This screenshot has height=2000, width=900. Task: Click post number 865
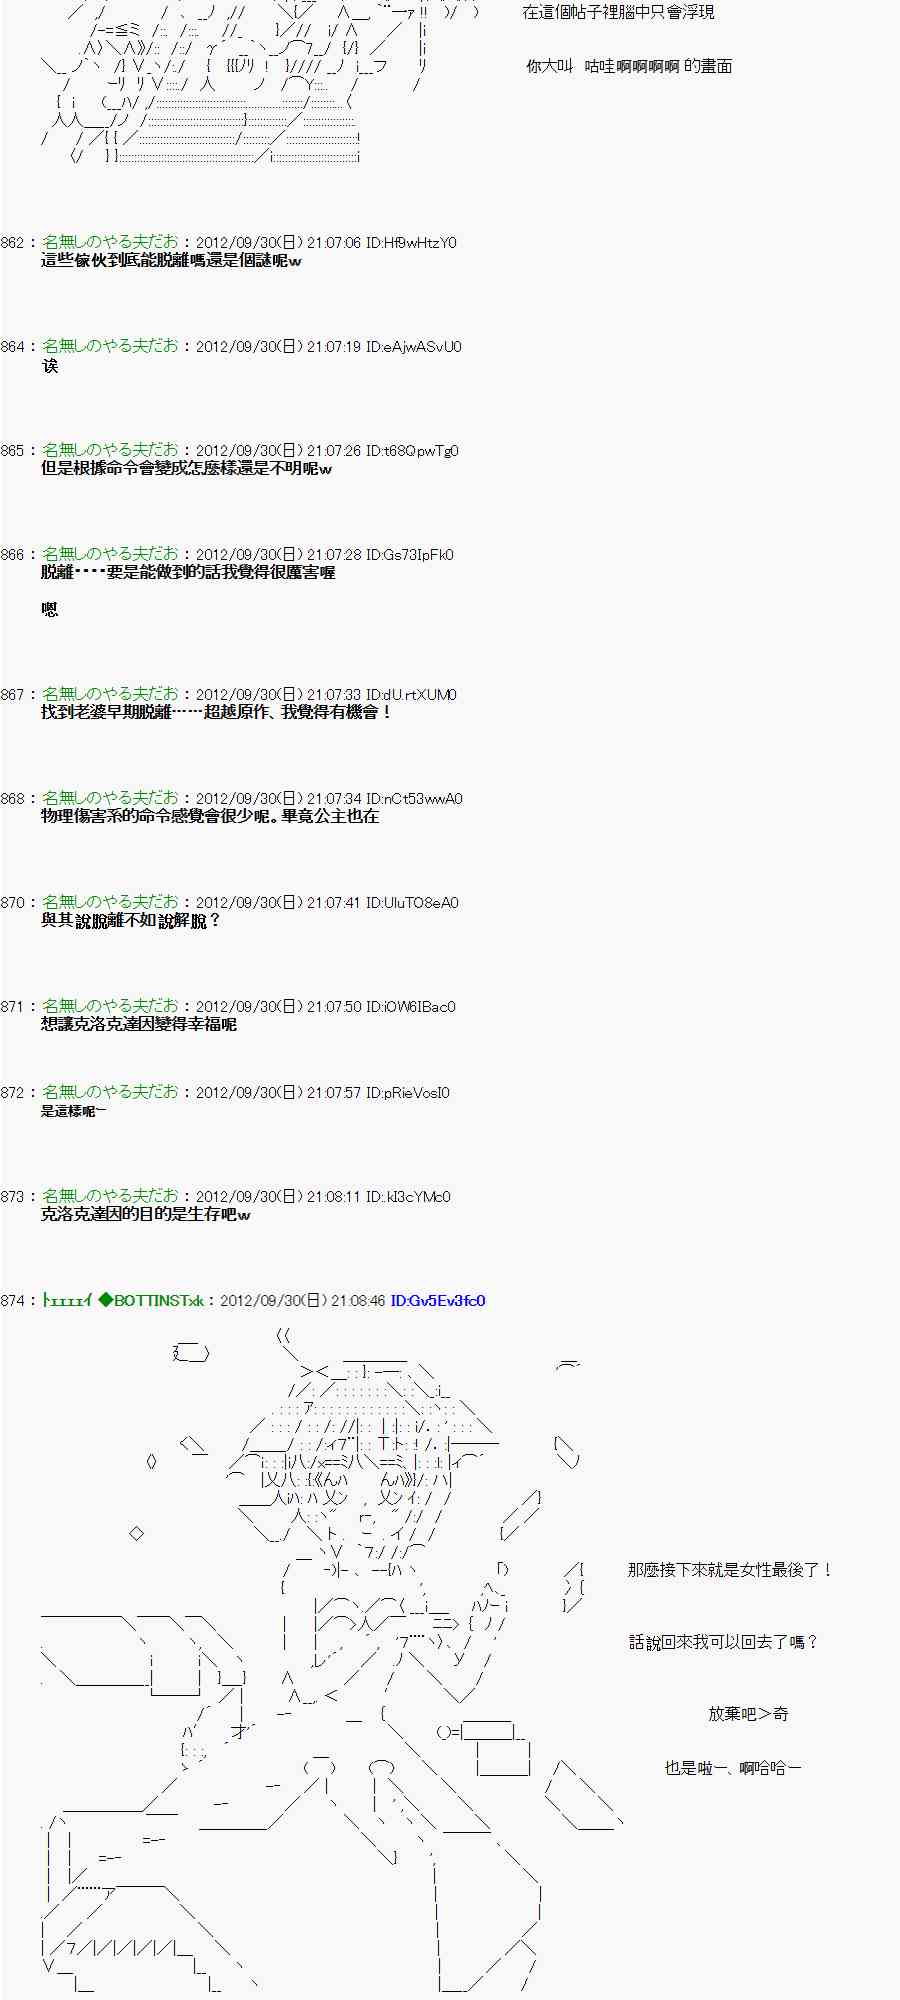click(14, 451)
